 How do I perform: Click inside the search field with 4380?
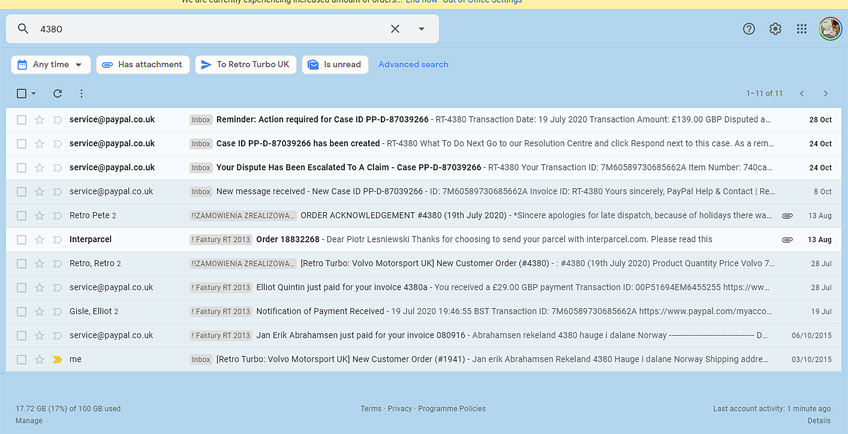point(211,29)
